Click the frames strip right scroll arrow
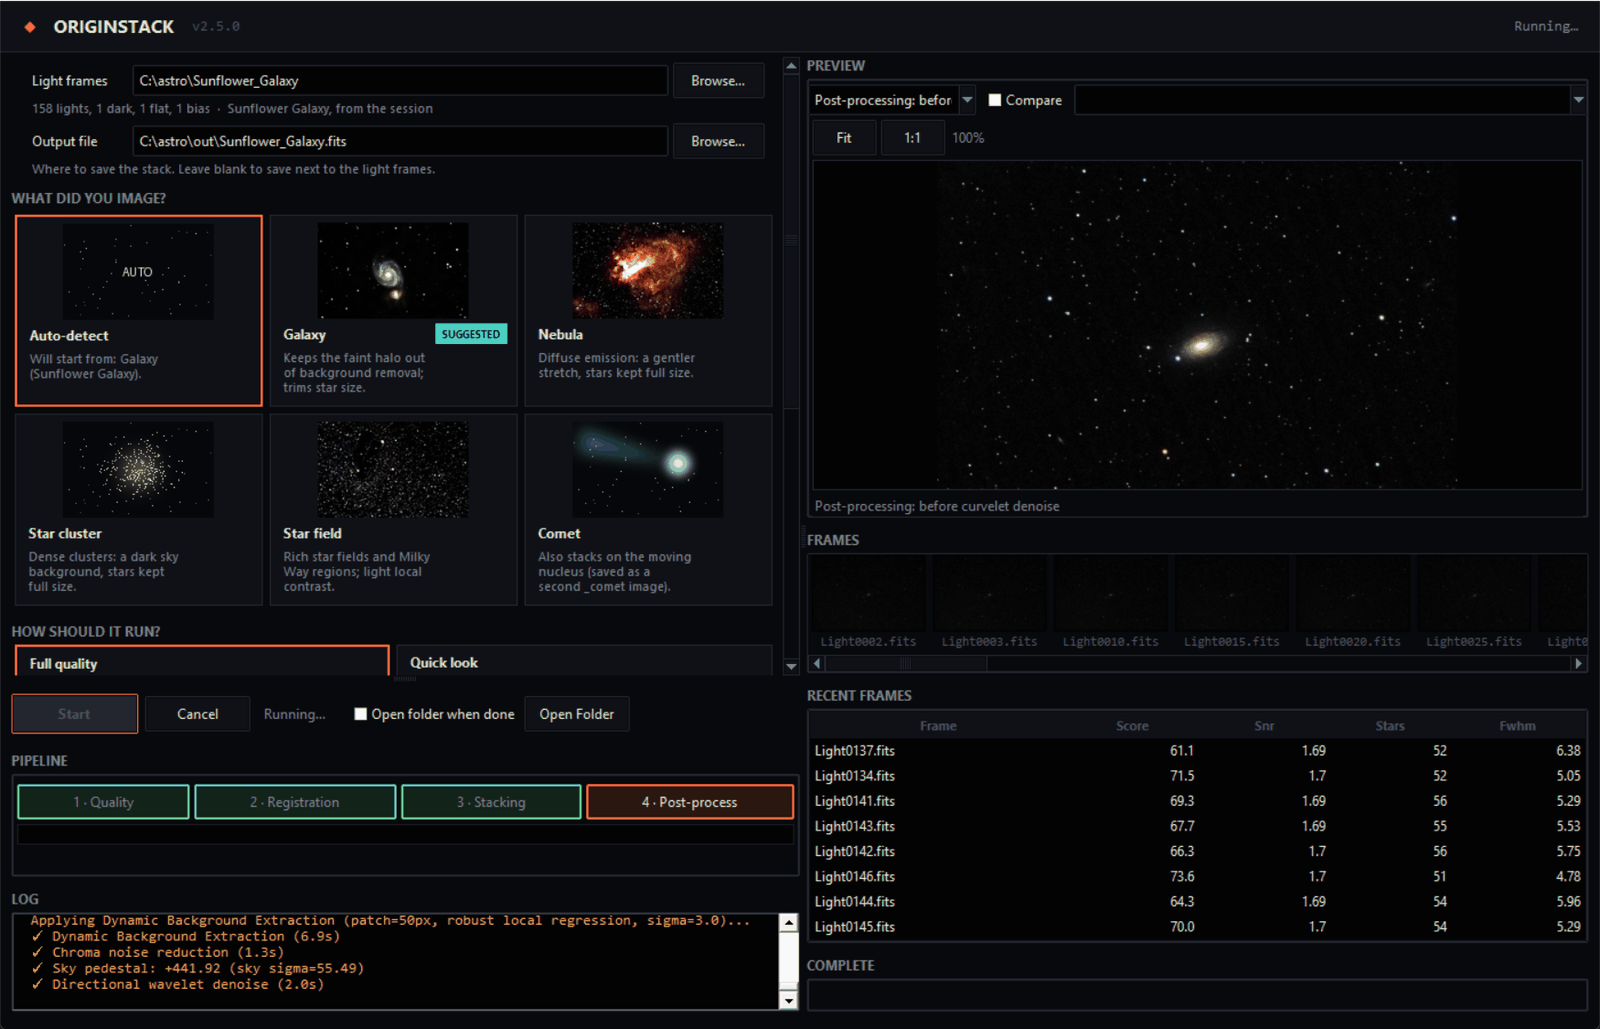1600x1029 pixels. (1579, 663)
